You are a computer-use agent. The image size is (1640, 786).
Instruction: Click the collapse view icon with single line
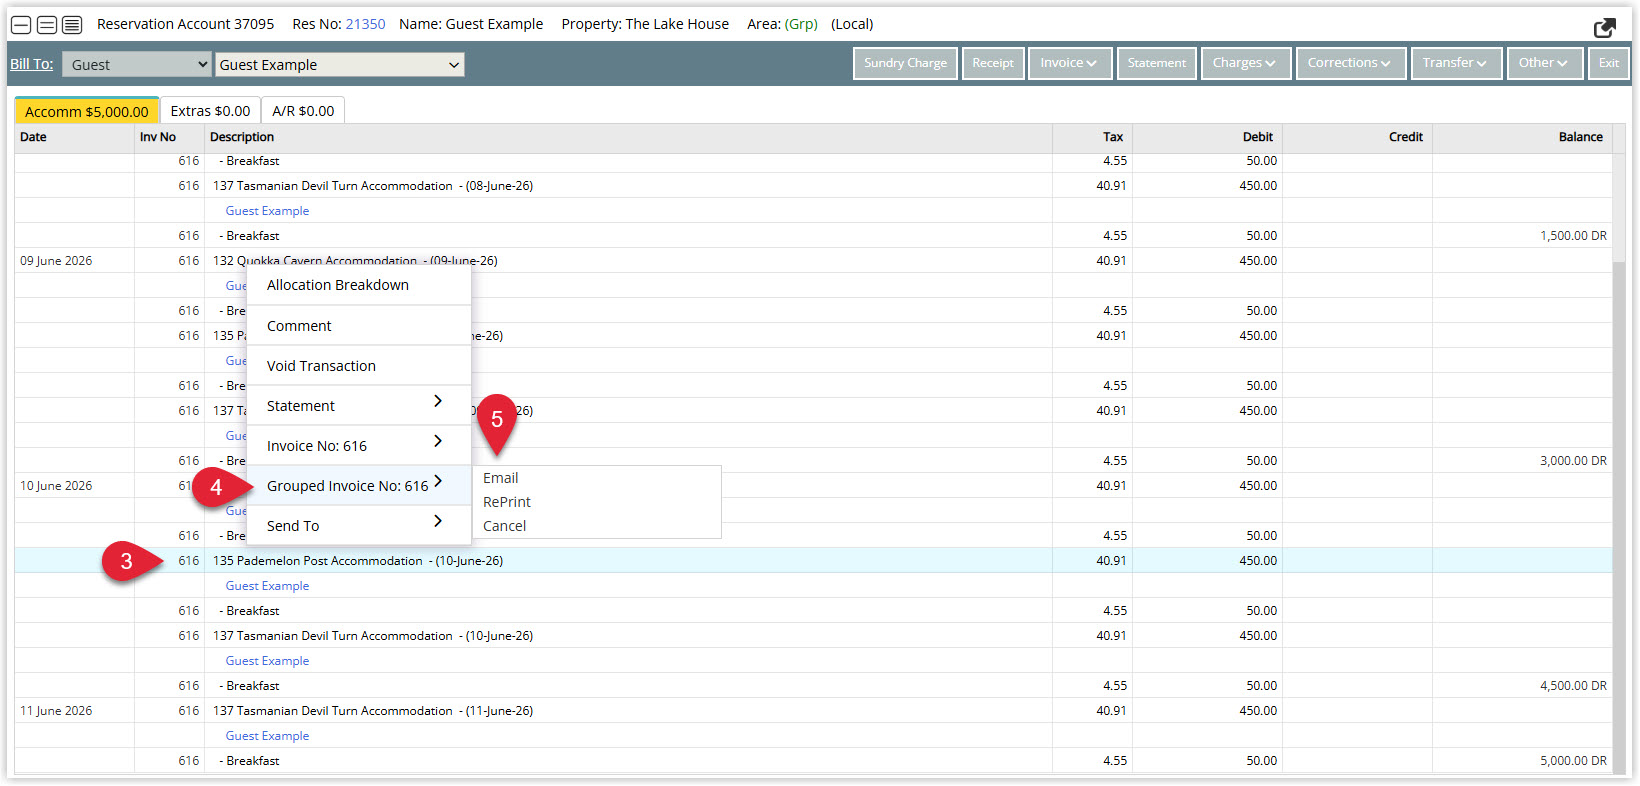click(21, 25)
